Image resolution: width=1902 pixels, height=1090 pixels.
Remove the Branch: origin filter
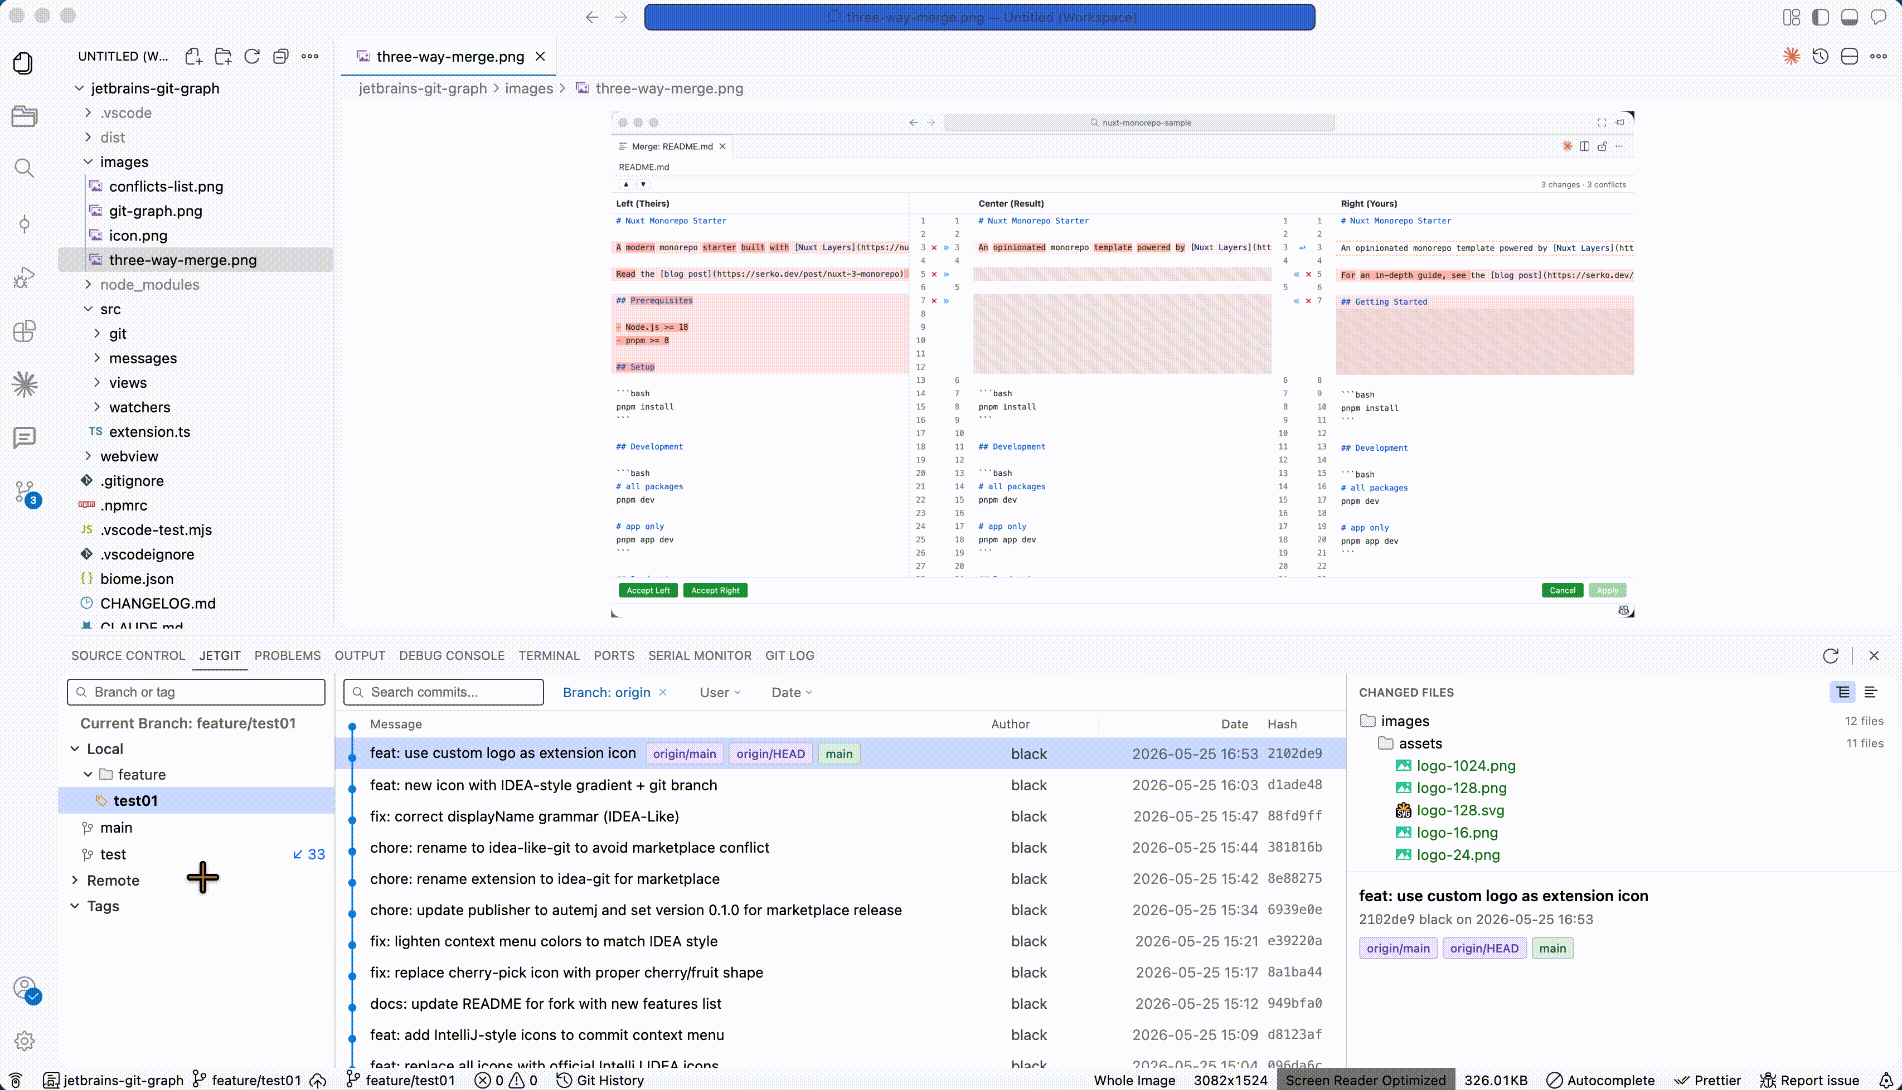pos(663,692)
